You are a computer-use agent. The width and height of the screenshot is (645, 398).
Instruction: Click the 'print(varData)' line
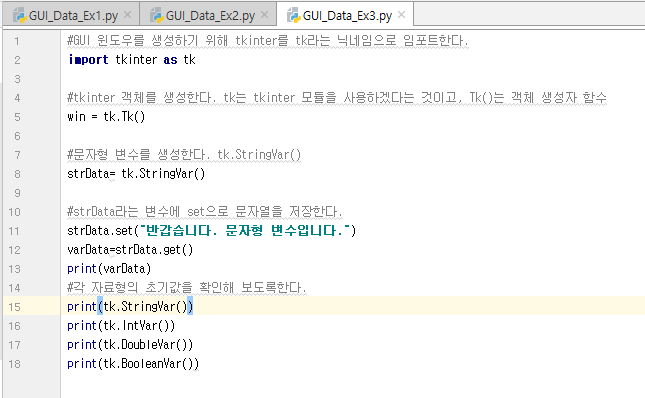[x=109, y=269]
